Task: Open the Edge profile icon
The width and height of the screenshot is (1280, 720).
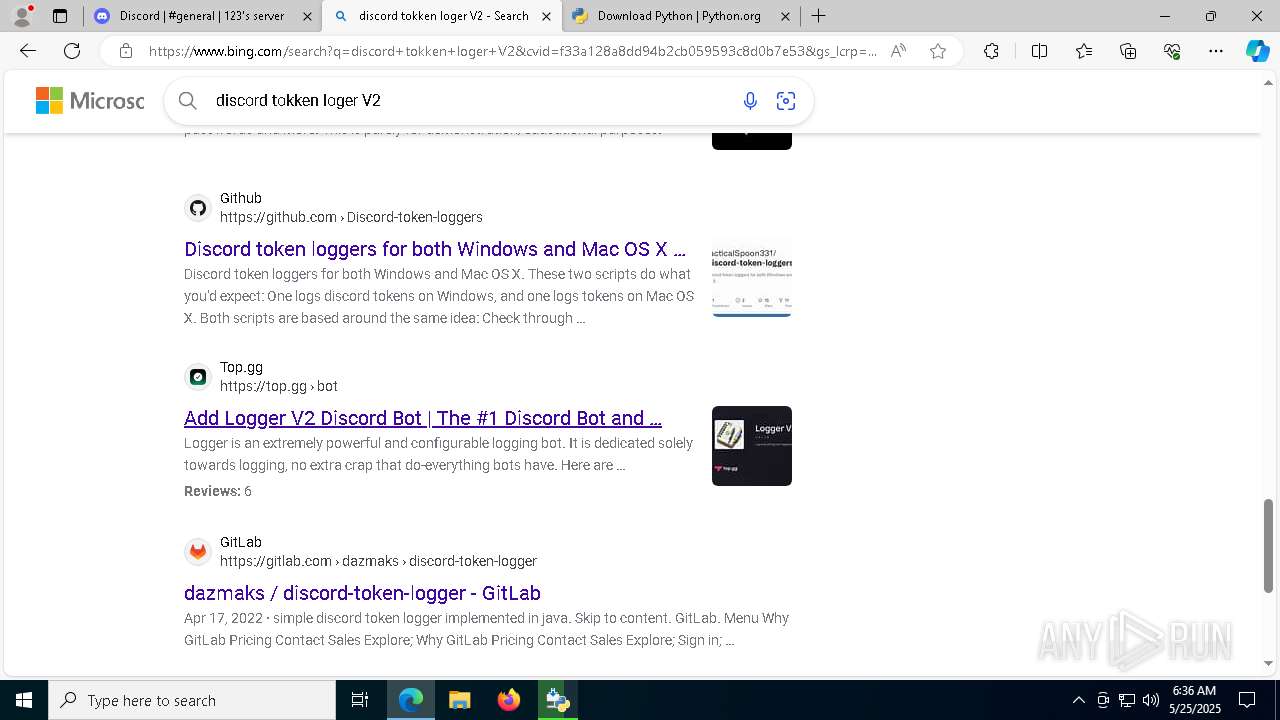Action: tap(22, 16)
